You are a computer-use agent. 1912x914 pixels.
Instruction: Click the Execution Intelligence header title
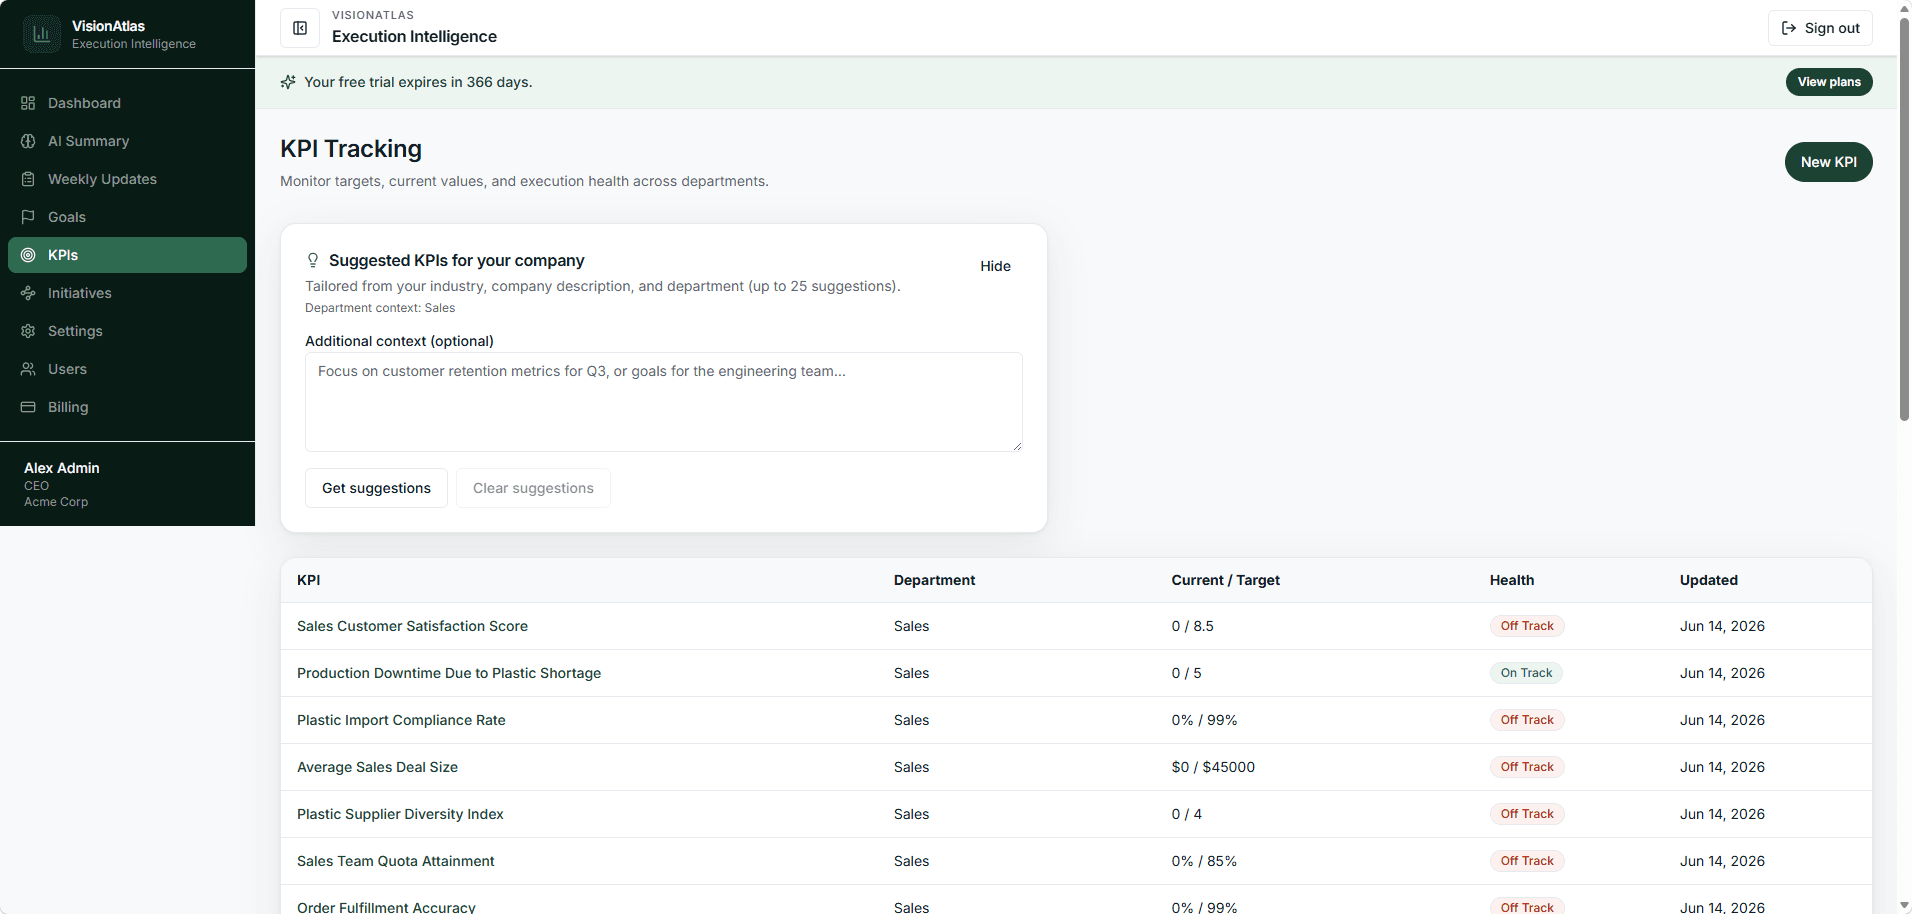tap(414, 36)
